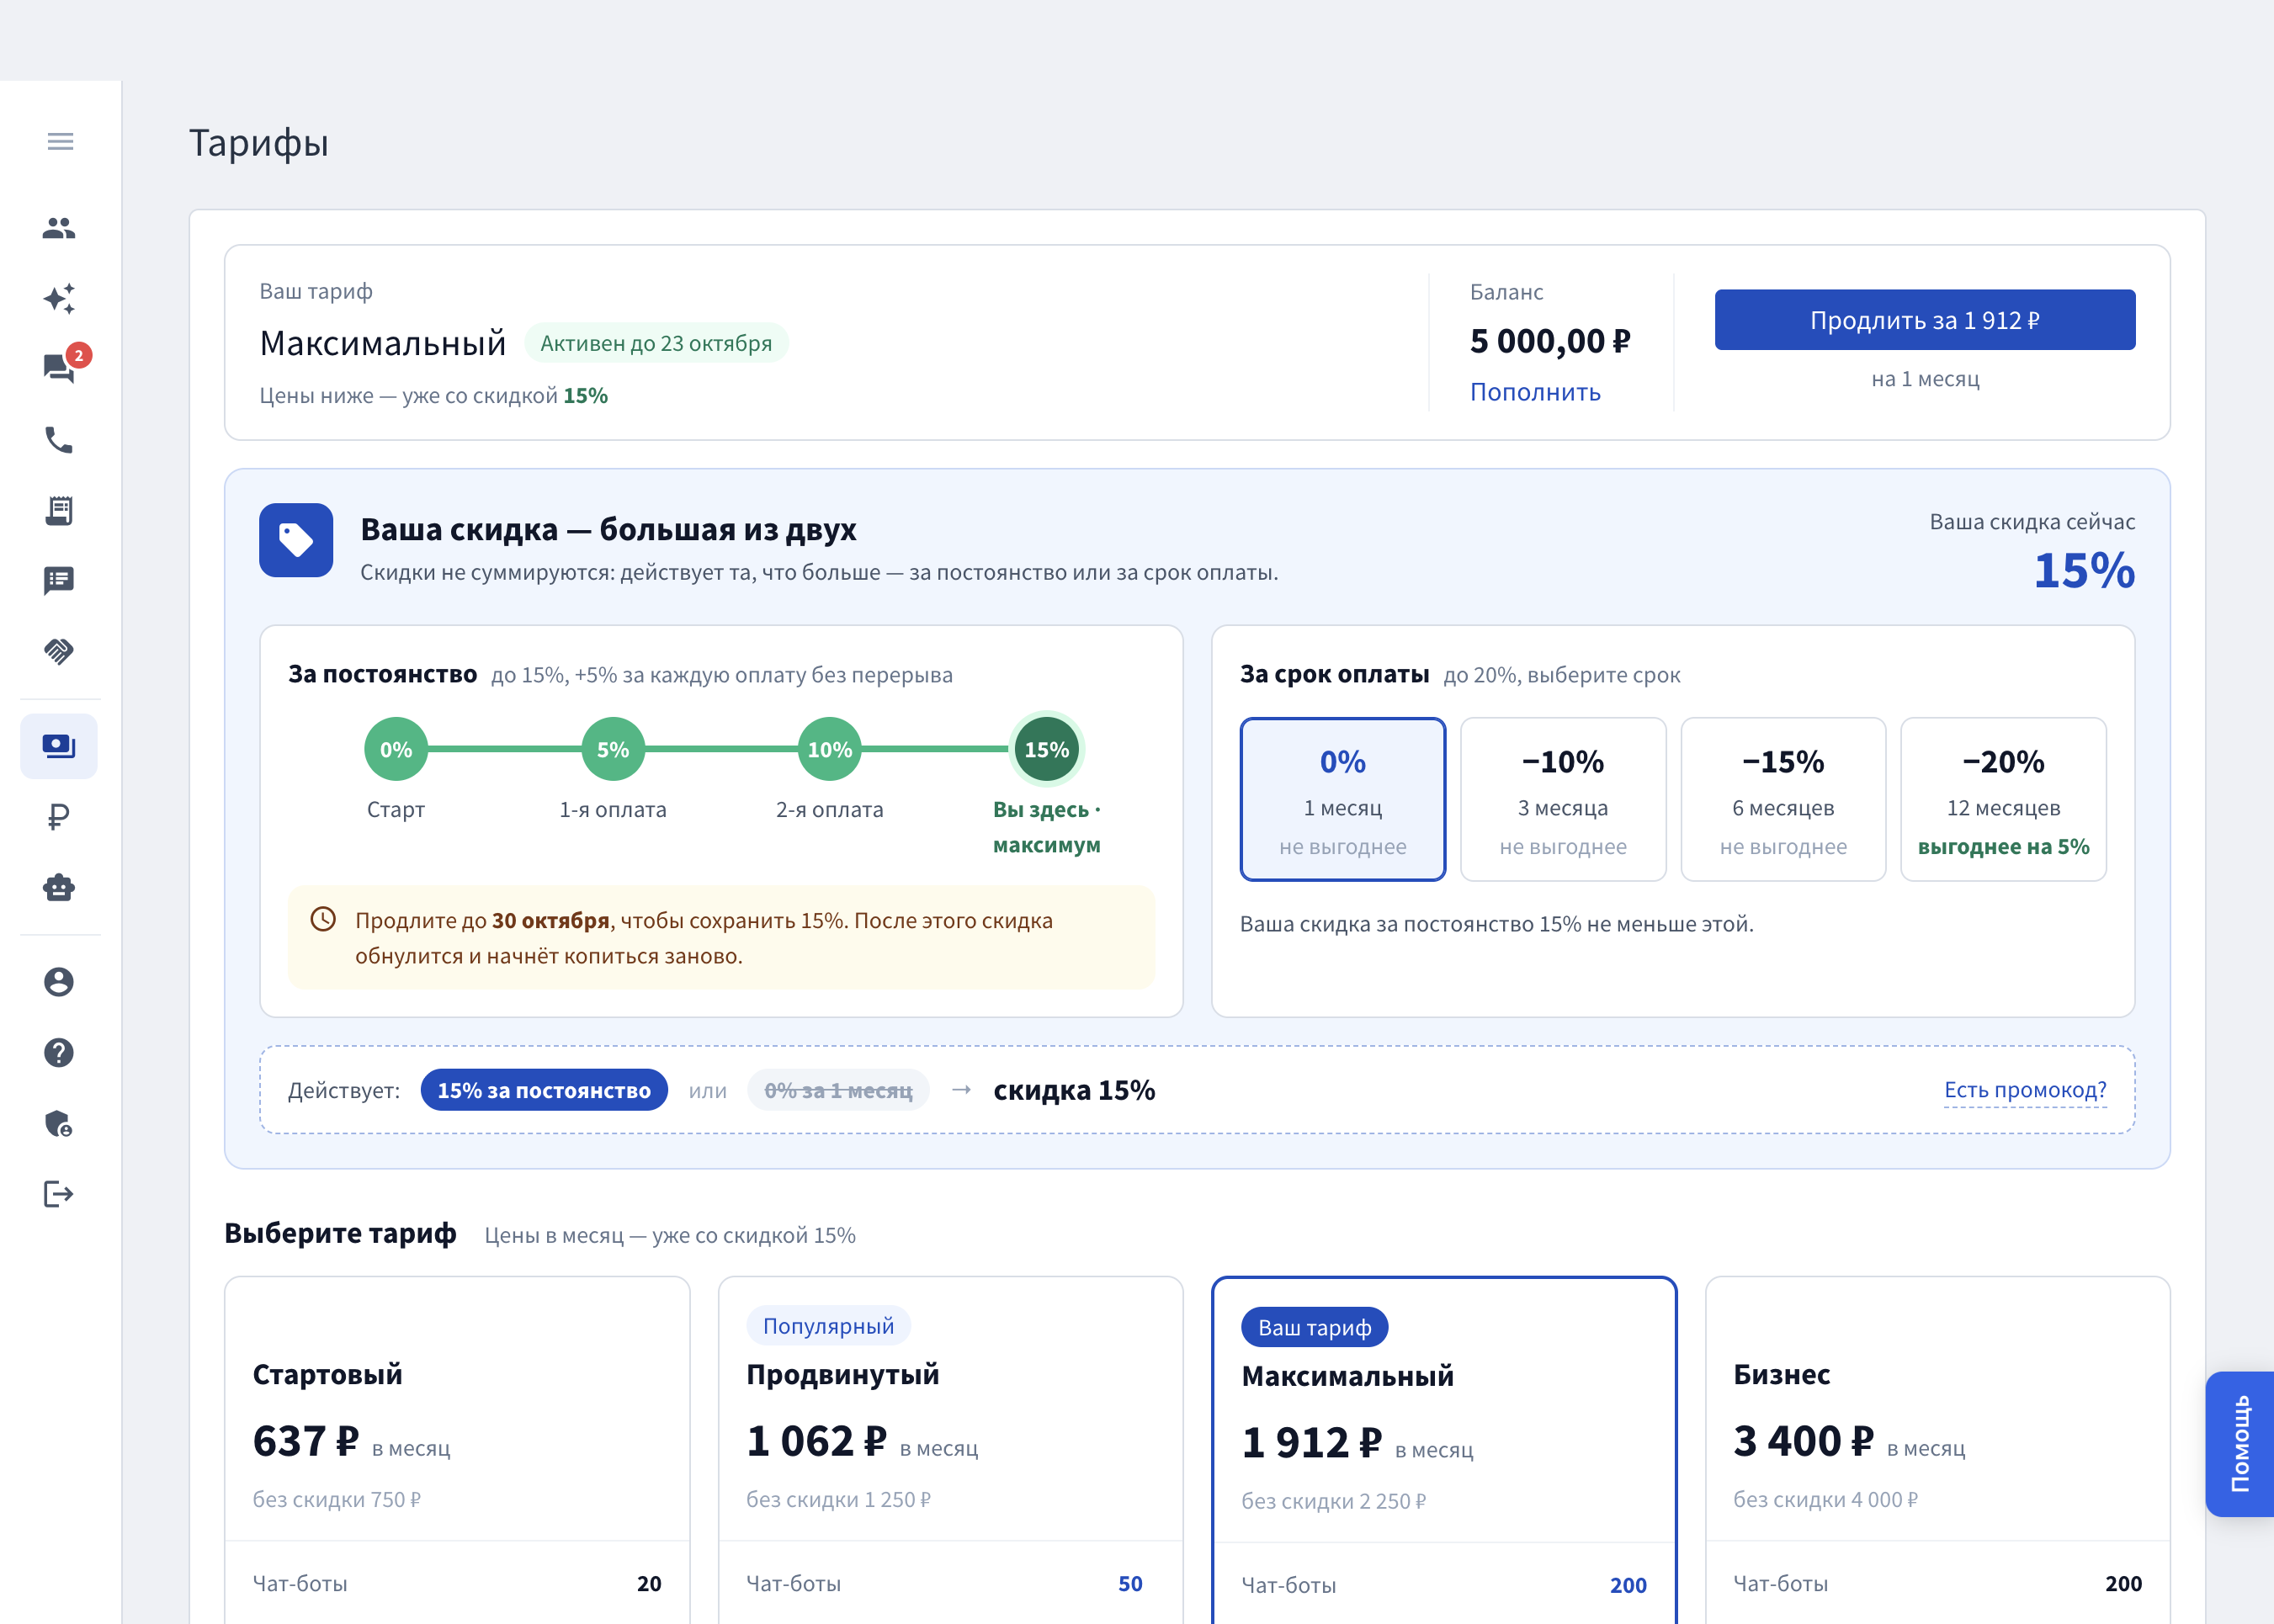Click 'без скидки 750 ₽' under Стартовый

click(336, 1499)
